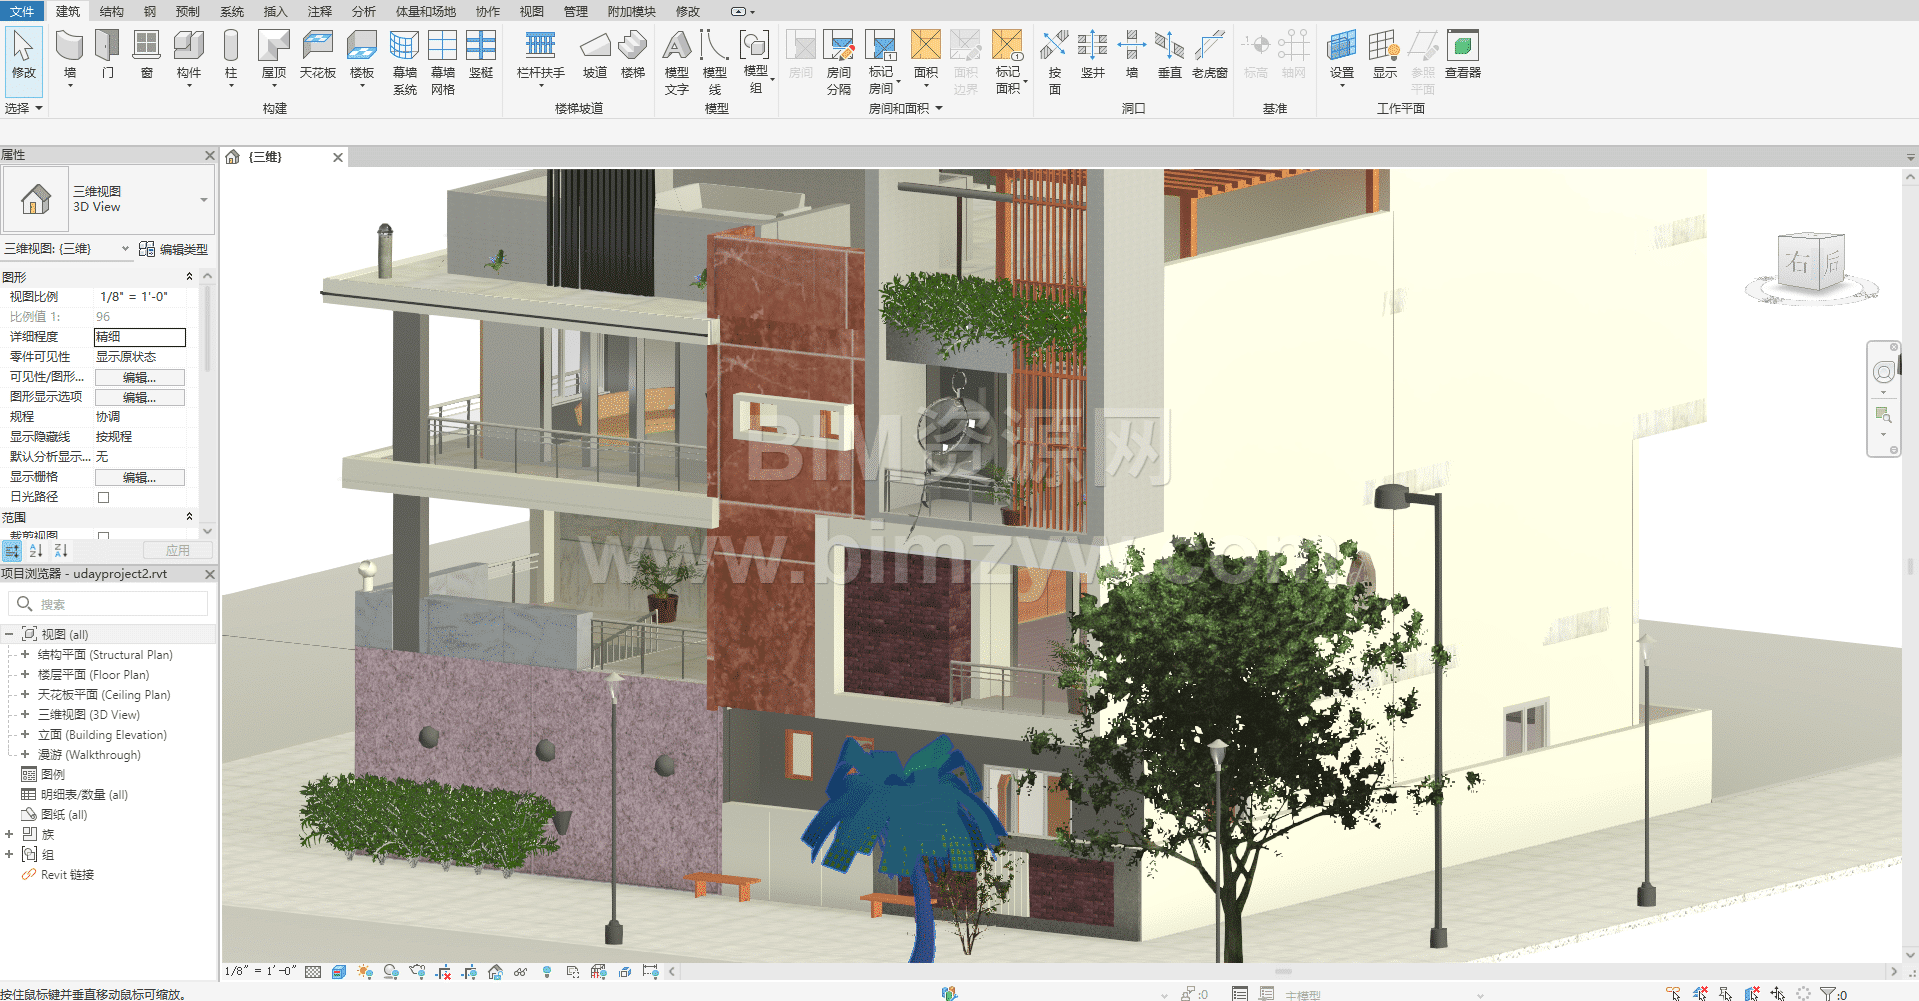The width and height of the screenshot is (1919, 1001).
Task: Toggle the 裁剪视图 checkbox
Action: 103,536
